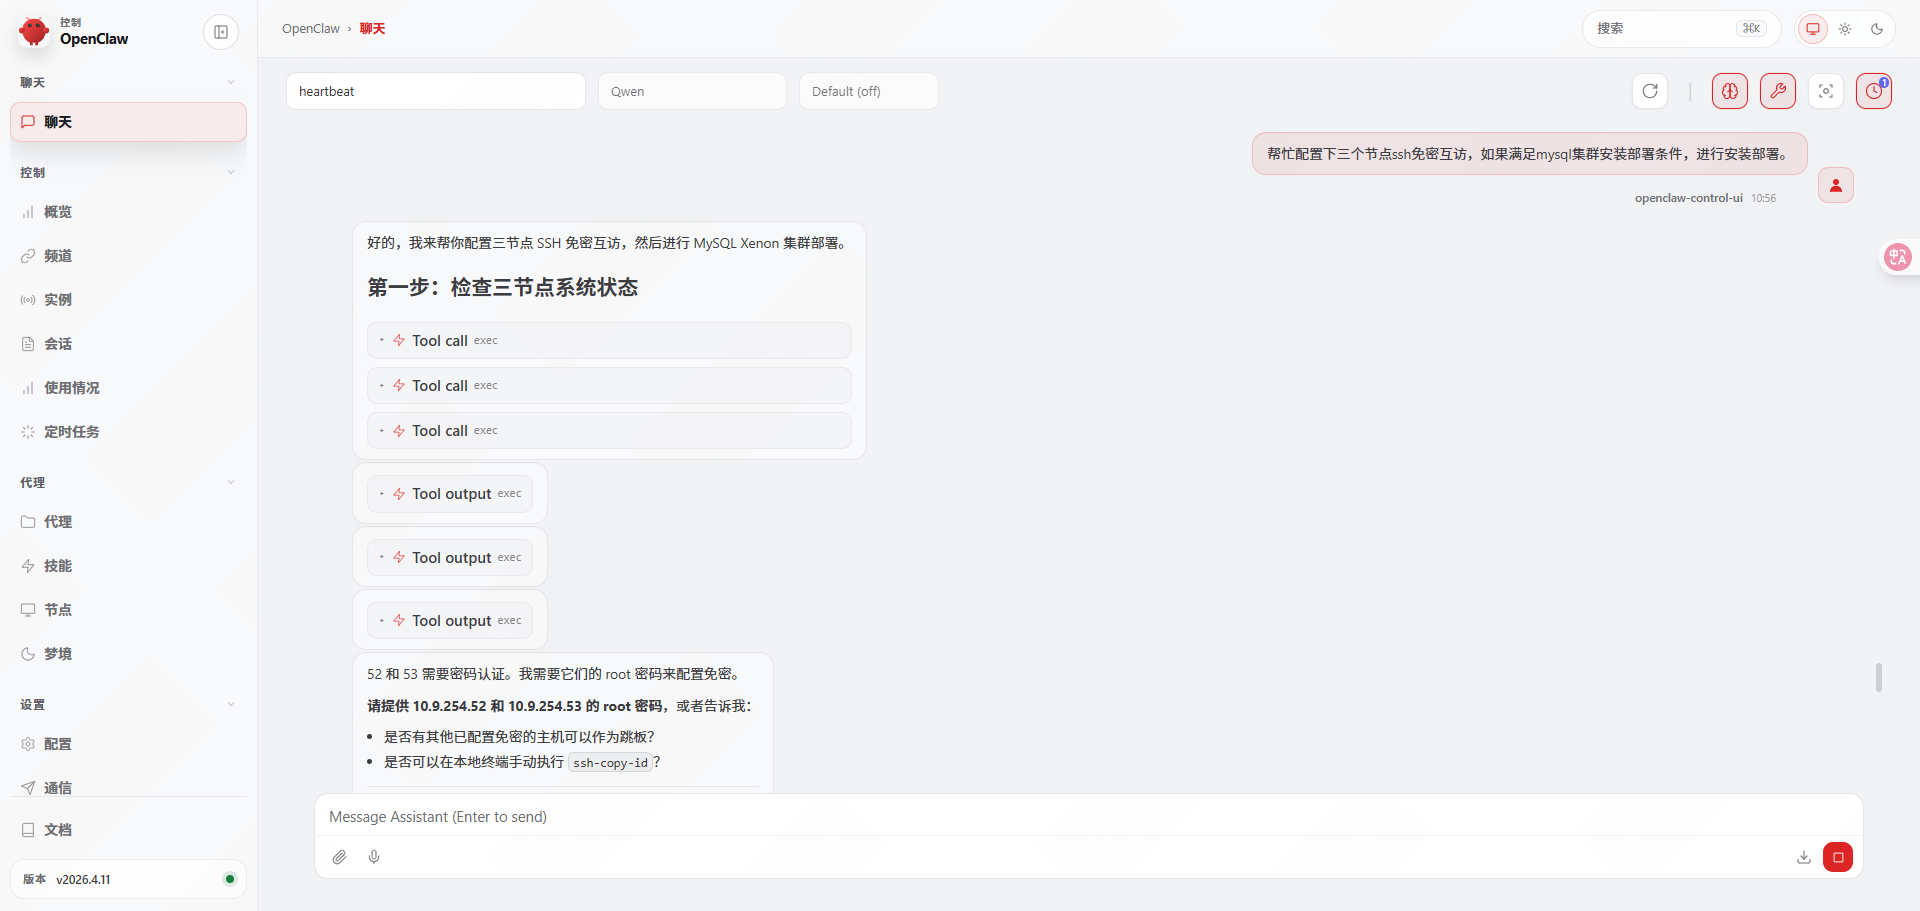Open 会话 sessions in sidebar

click(x=128, y=344)
